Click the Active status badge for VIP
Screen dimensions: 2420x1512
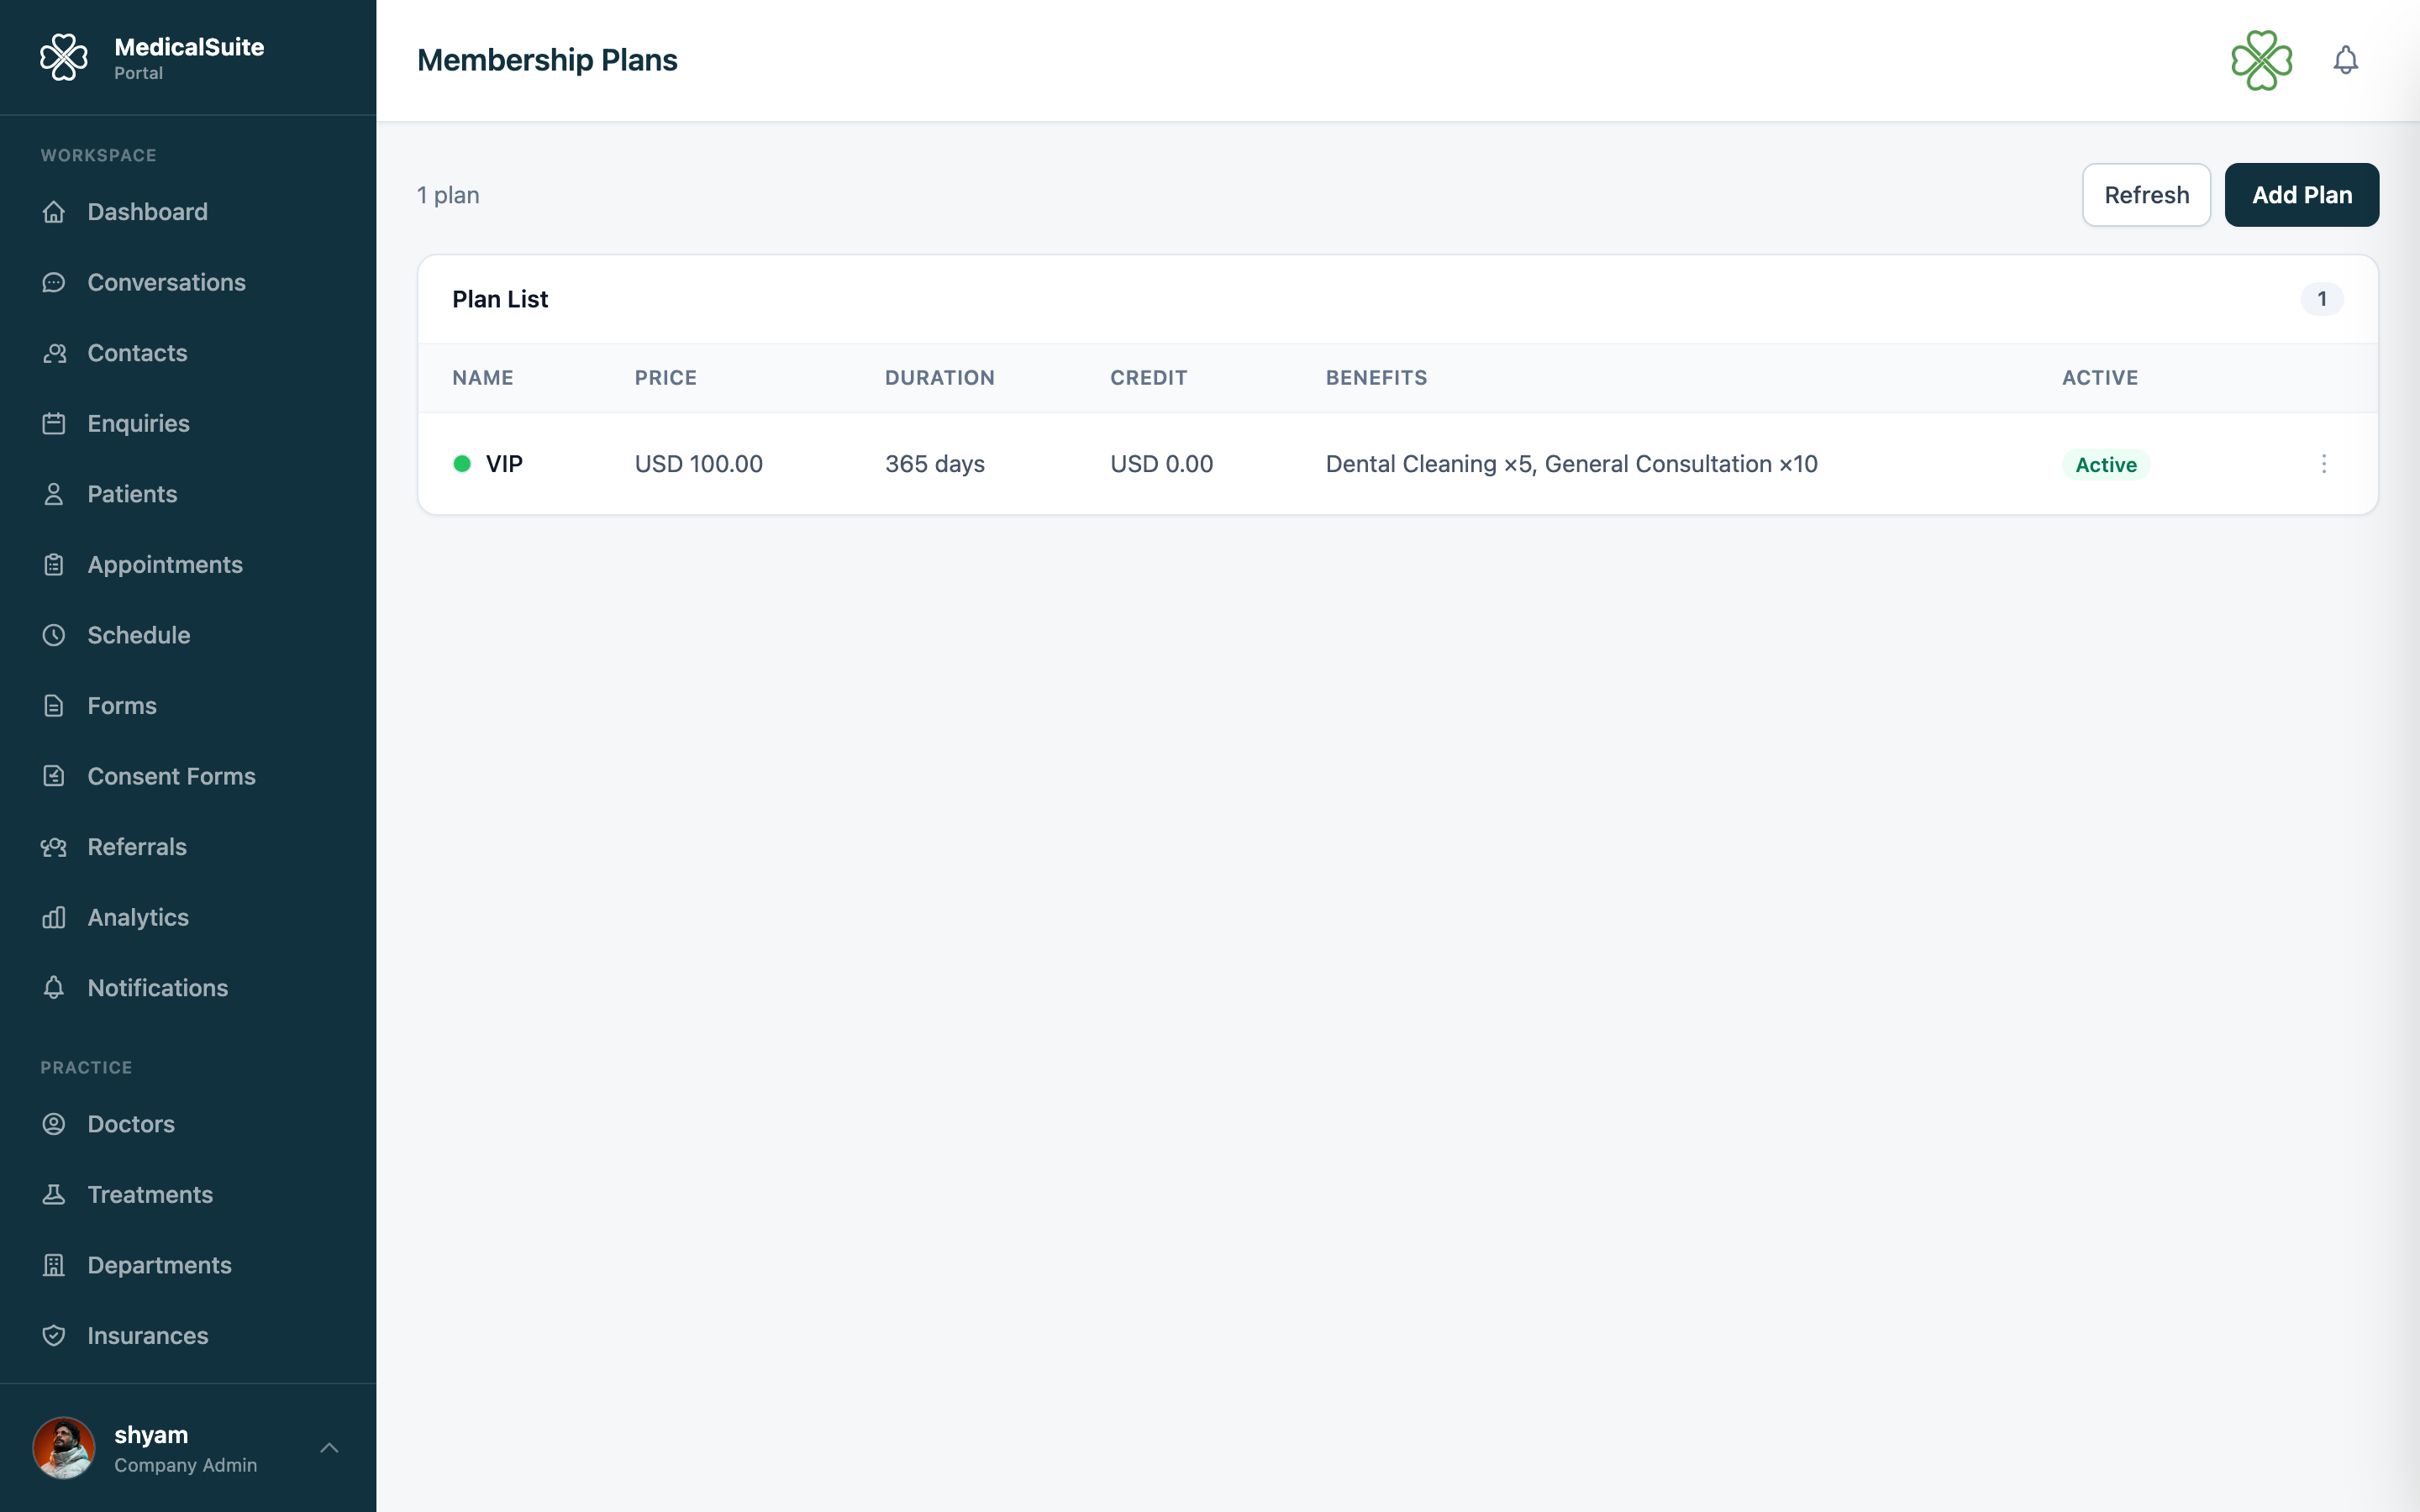(2105, 464)
